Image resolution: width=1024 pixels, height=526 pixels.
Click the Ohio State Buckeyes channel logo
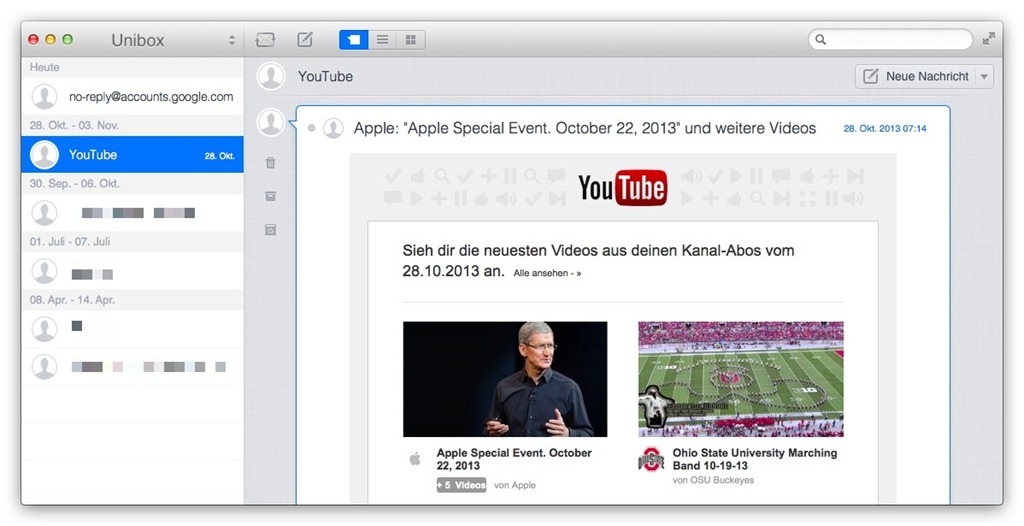651,460
